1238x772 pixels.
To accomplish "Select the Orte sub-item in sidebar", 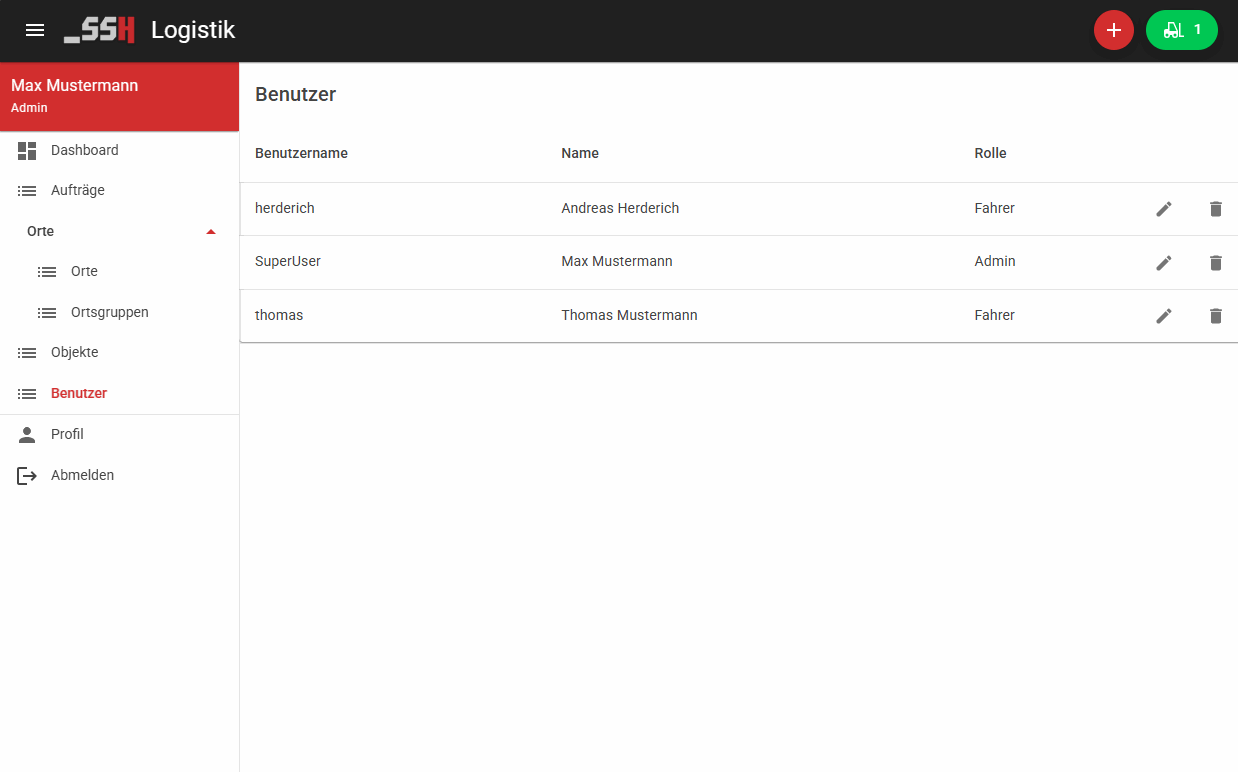I will click(x=84, y=272).
